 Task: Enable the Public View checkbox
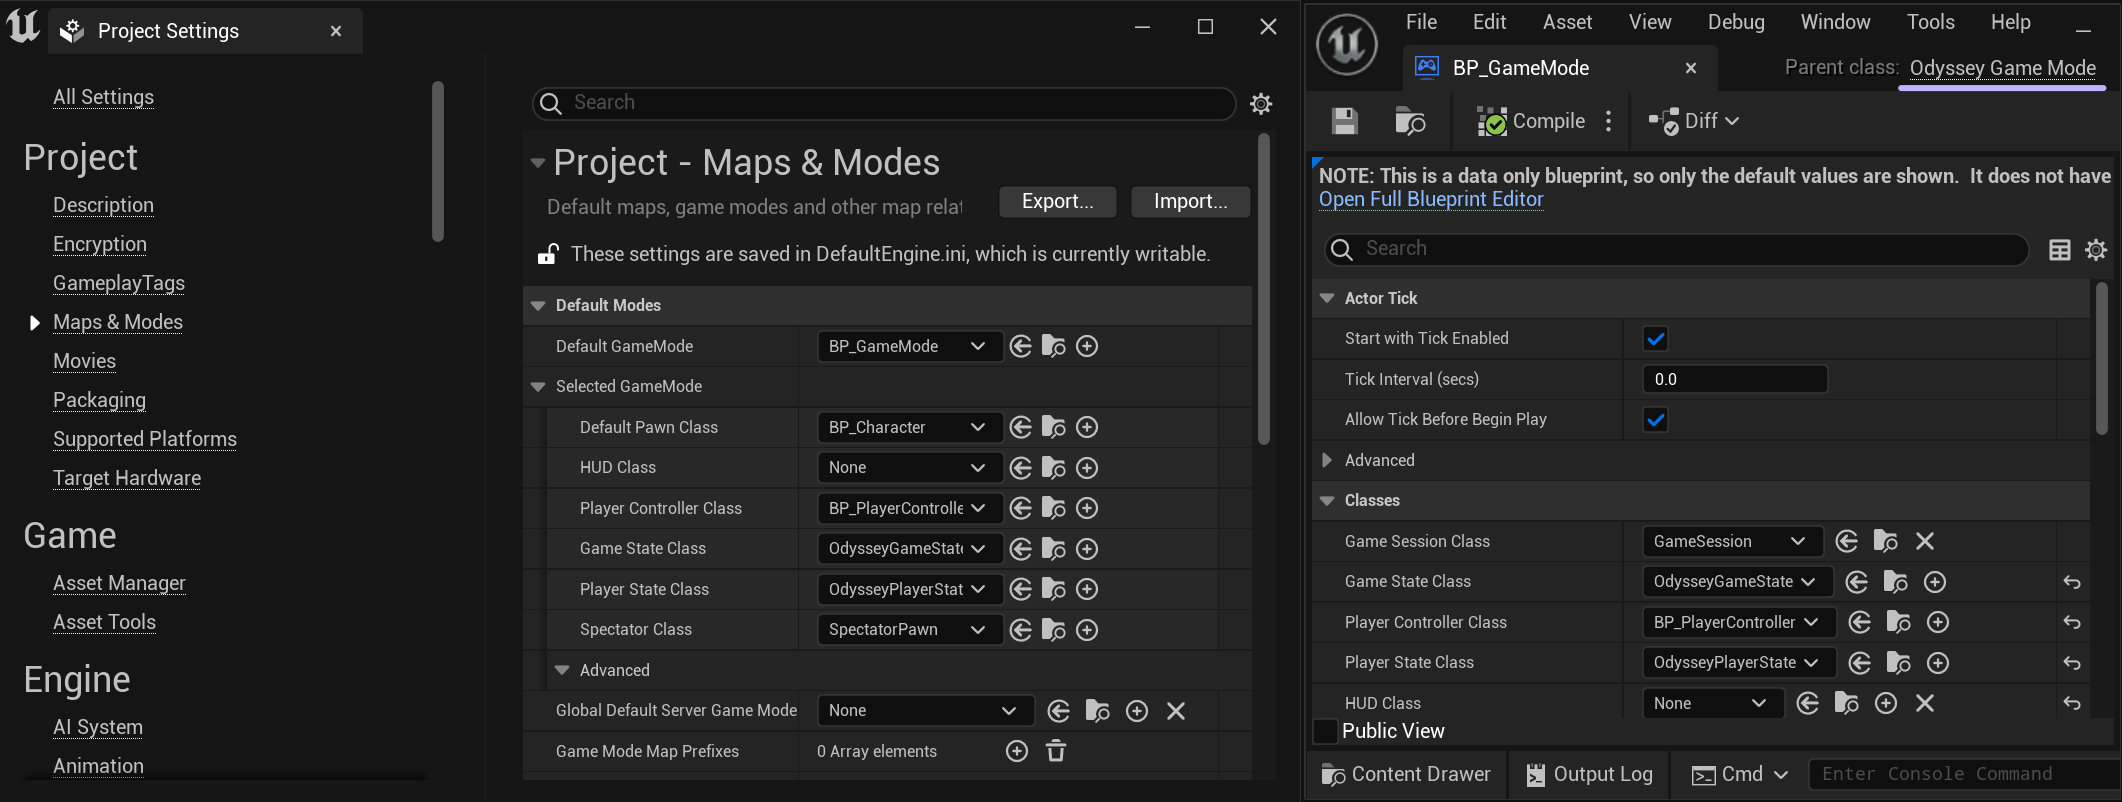click(1325, 731)
